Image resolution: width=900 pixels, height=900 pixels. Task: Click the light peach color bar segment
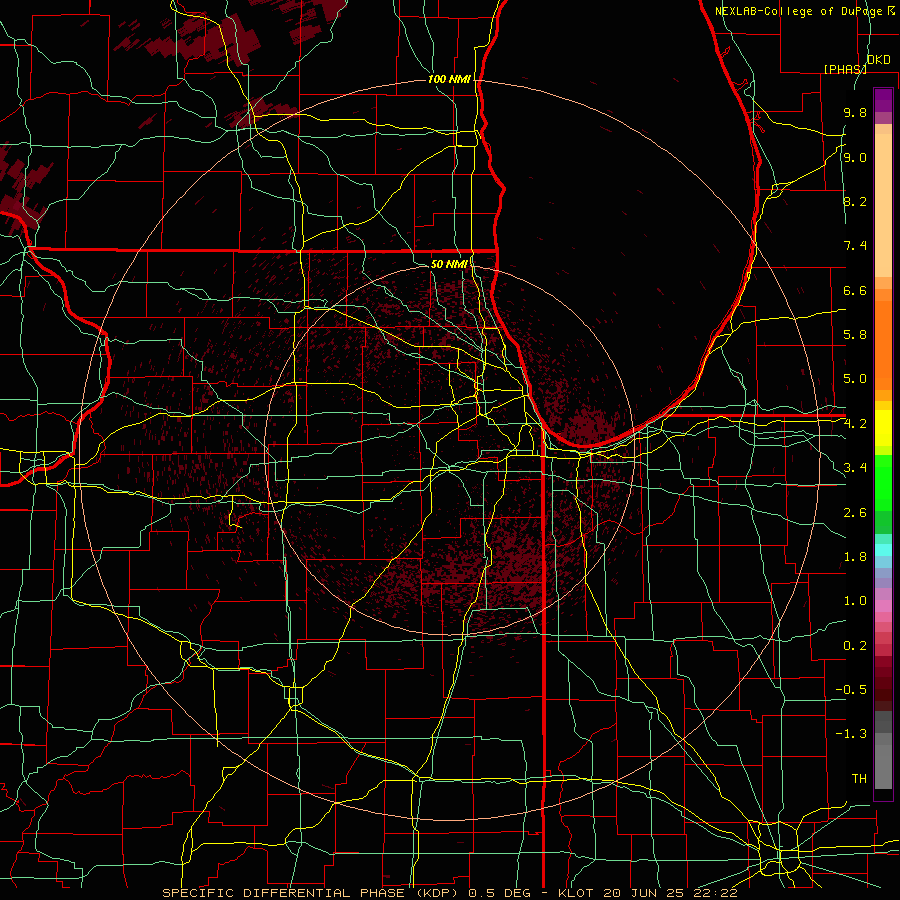(883, 205)
